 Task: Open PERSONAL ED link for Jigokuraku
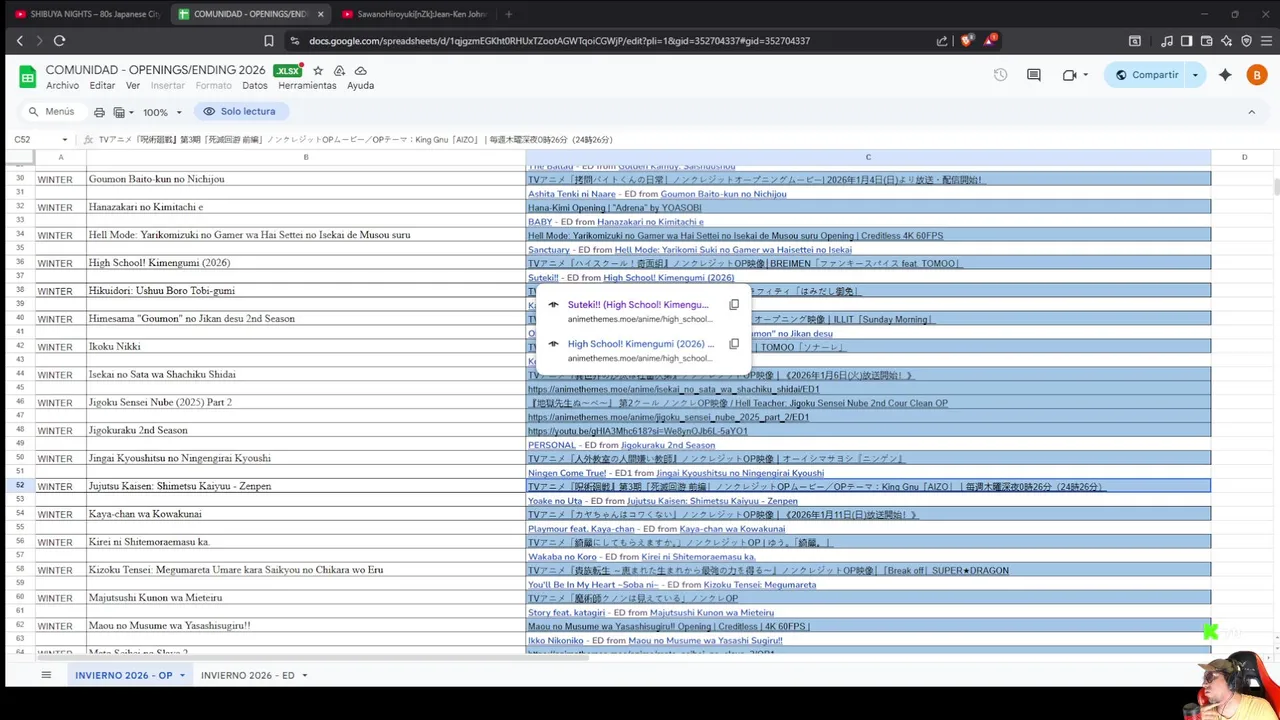[x=552, y=445]
